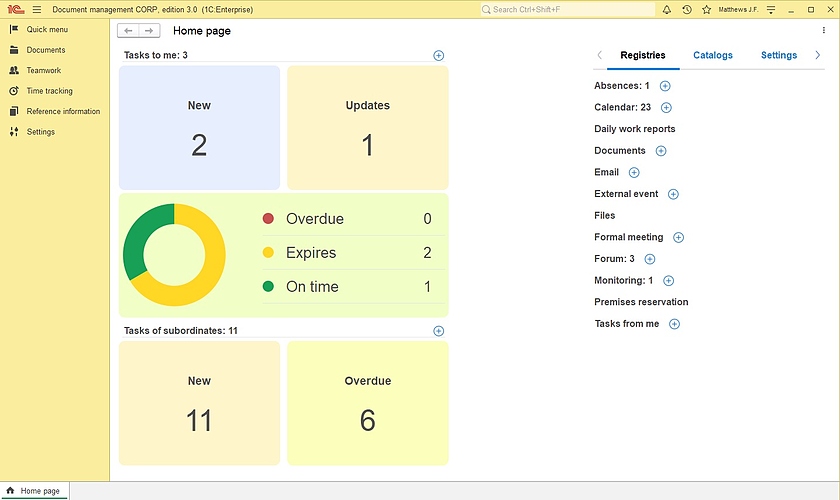Open title bar service settings dropdown
The image size is (840, 500).
point(771,9)
